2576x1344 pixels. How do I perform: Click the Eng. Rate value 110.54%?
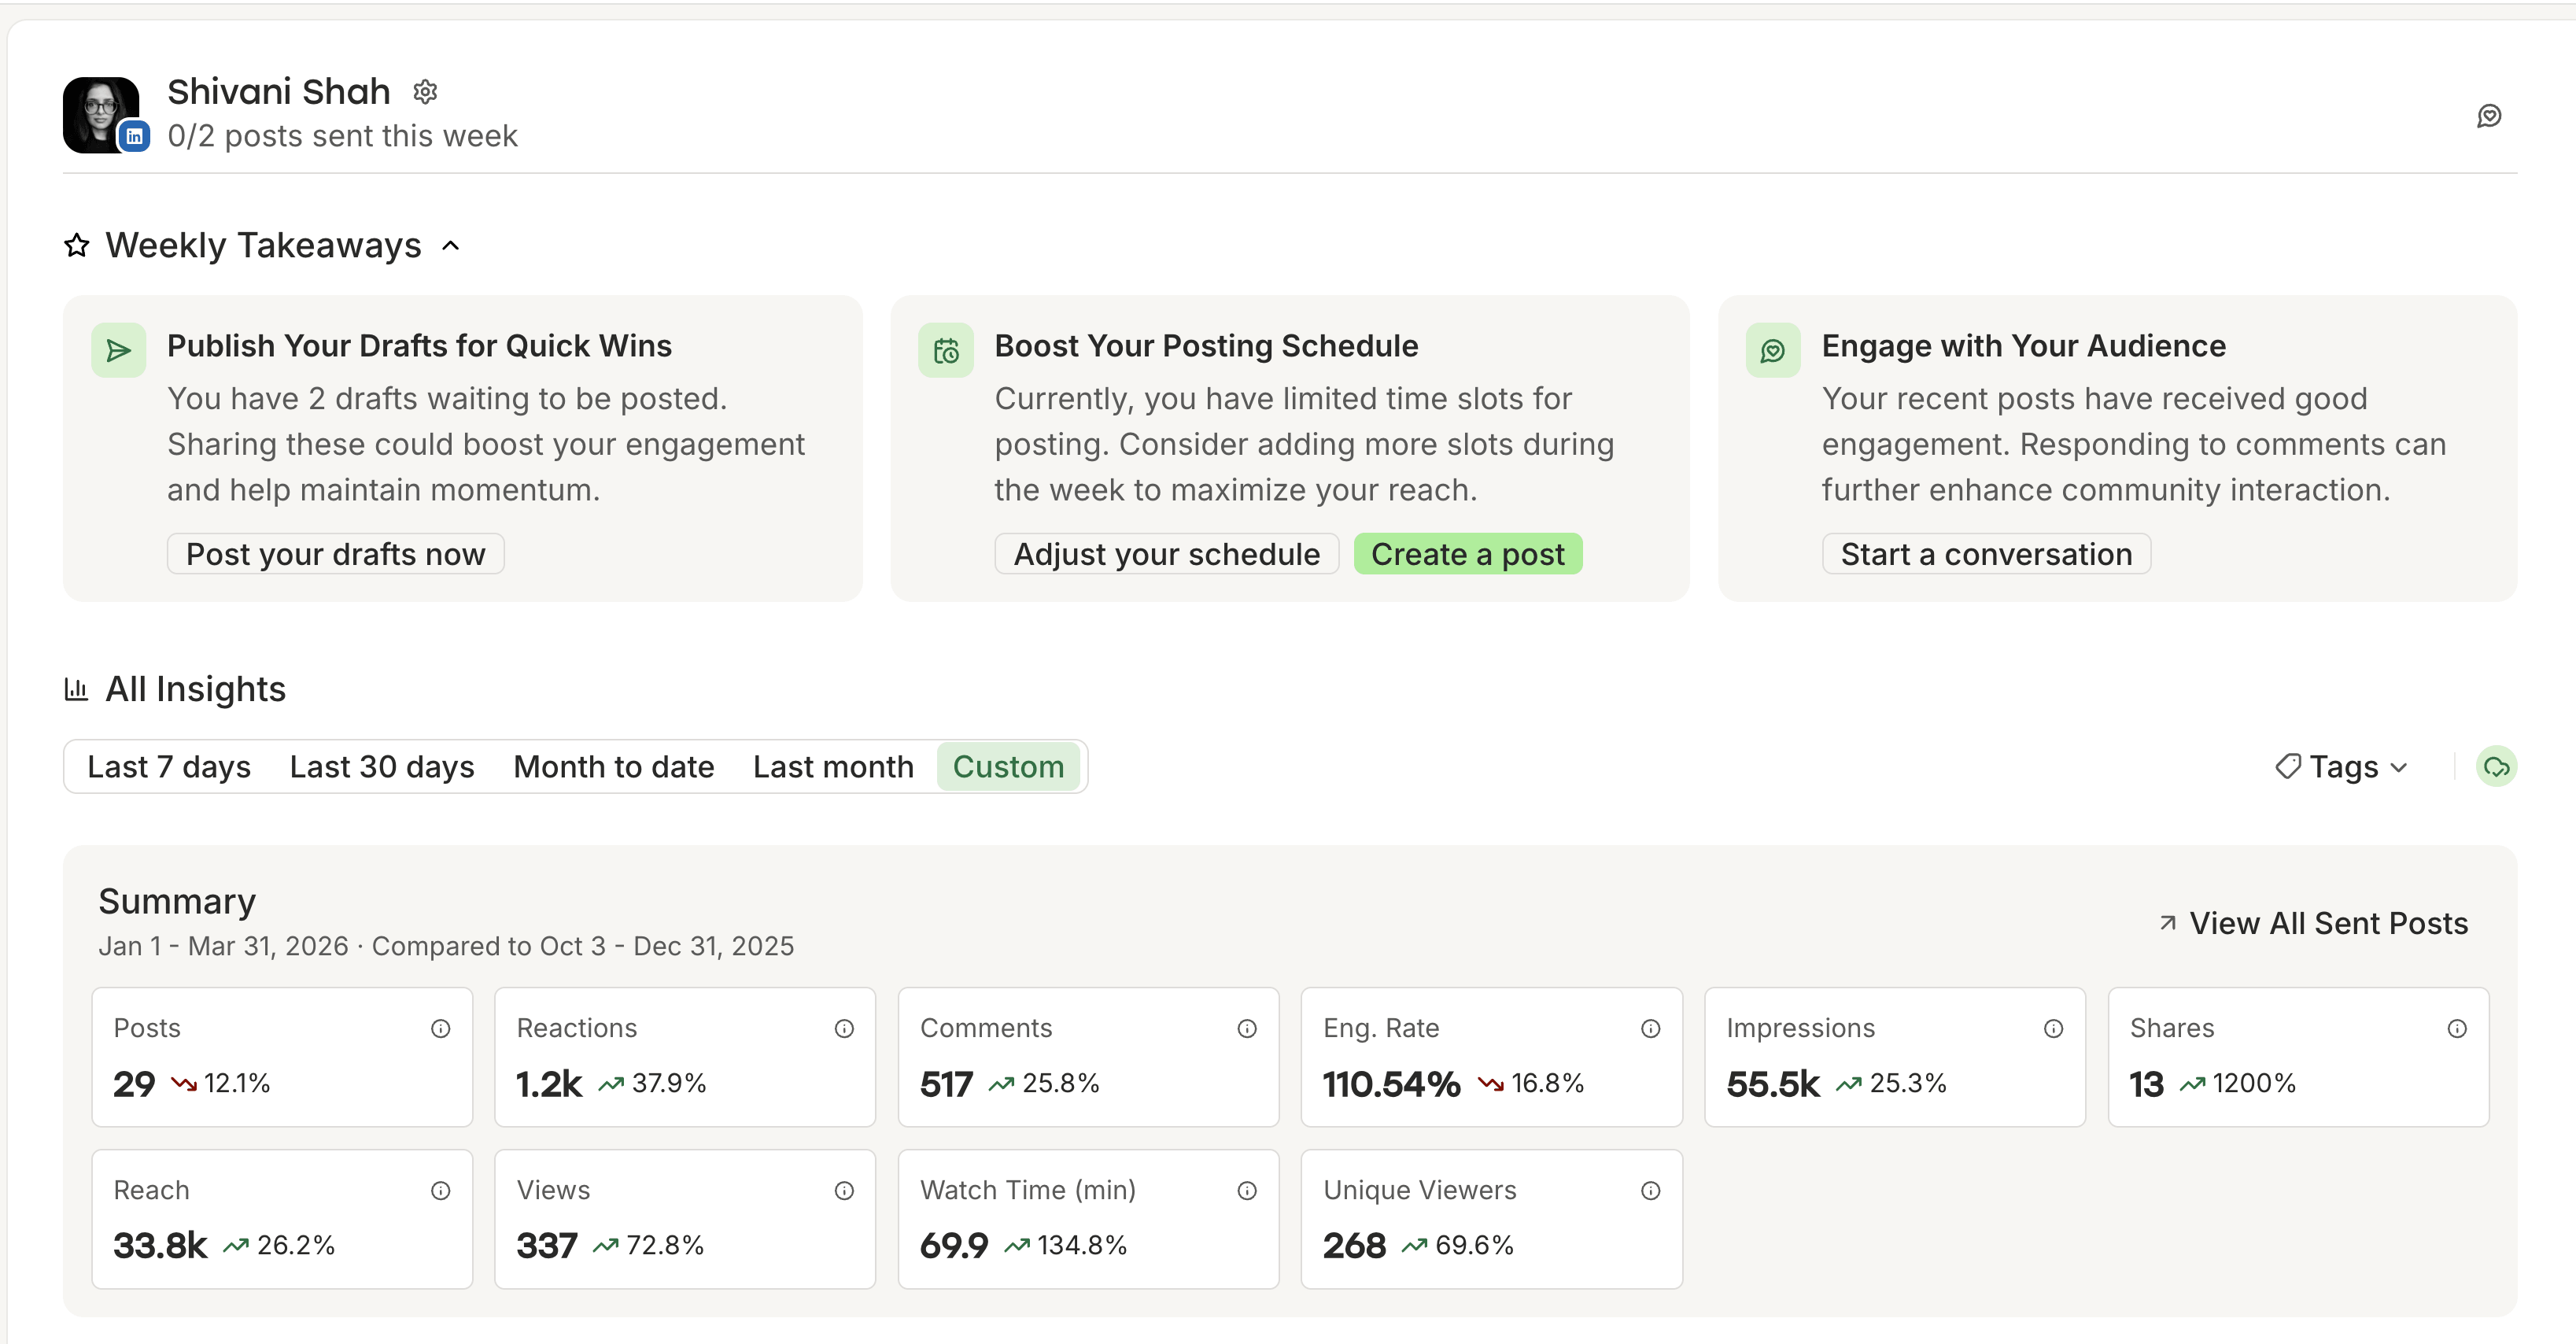pyautogui.click(x=1392, y=1084)
